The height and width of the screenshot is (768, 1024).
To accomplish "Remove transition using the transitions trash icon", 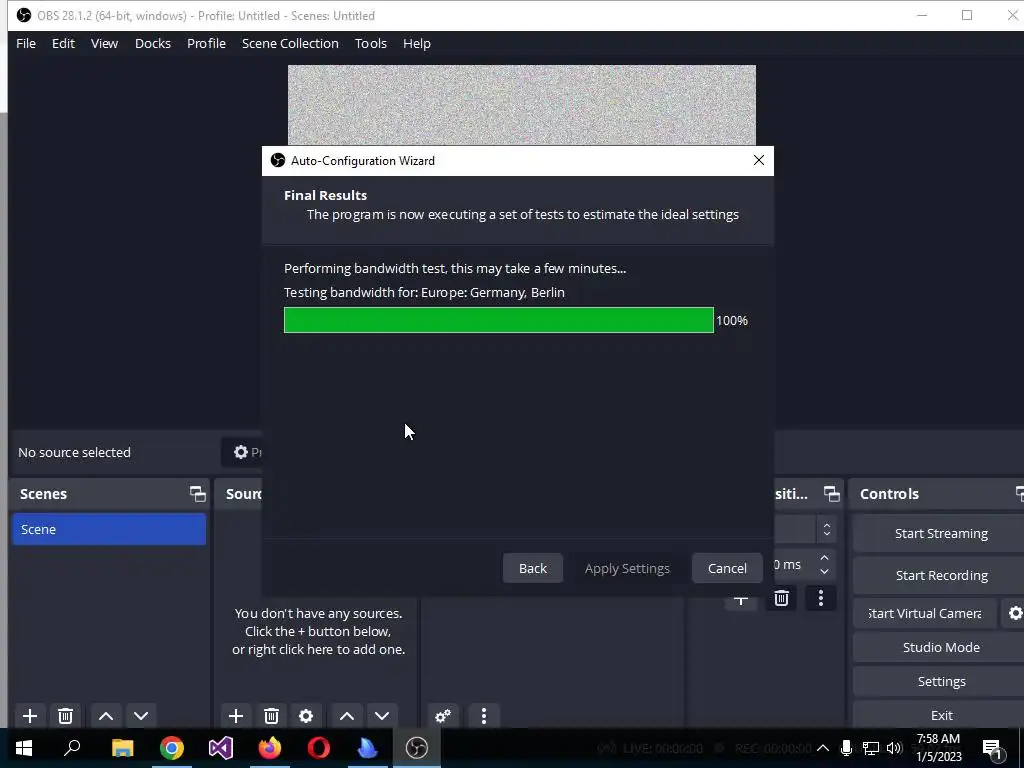I will click(781, 598).
